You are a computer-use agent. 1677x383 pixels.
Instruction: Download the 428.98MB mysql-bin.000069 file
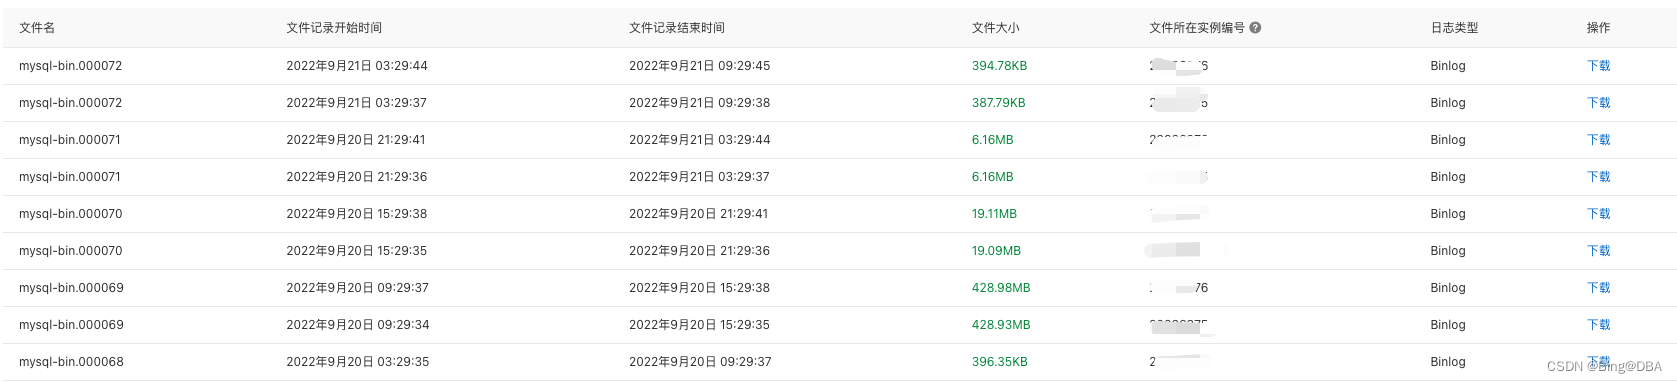coord(1598,288)
